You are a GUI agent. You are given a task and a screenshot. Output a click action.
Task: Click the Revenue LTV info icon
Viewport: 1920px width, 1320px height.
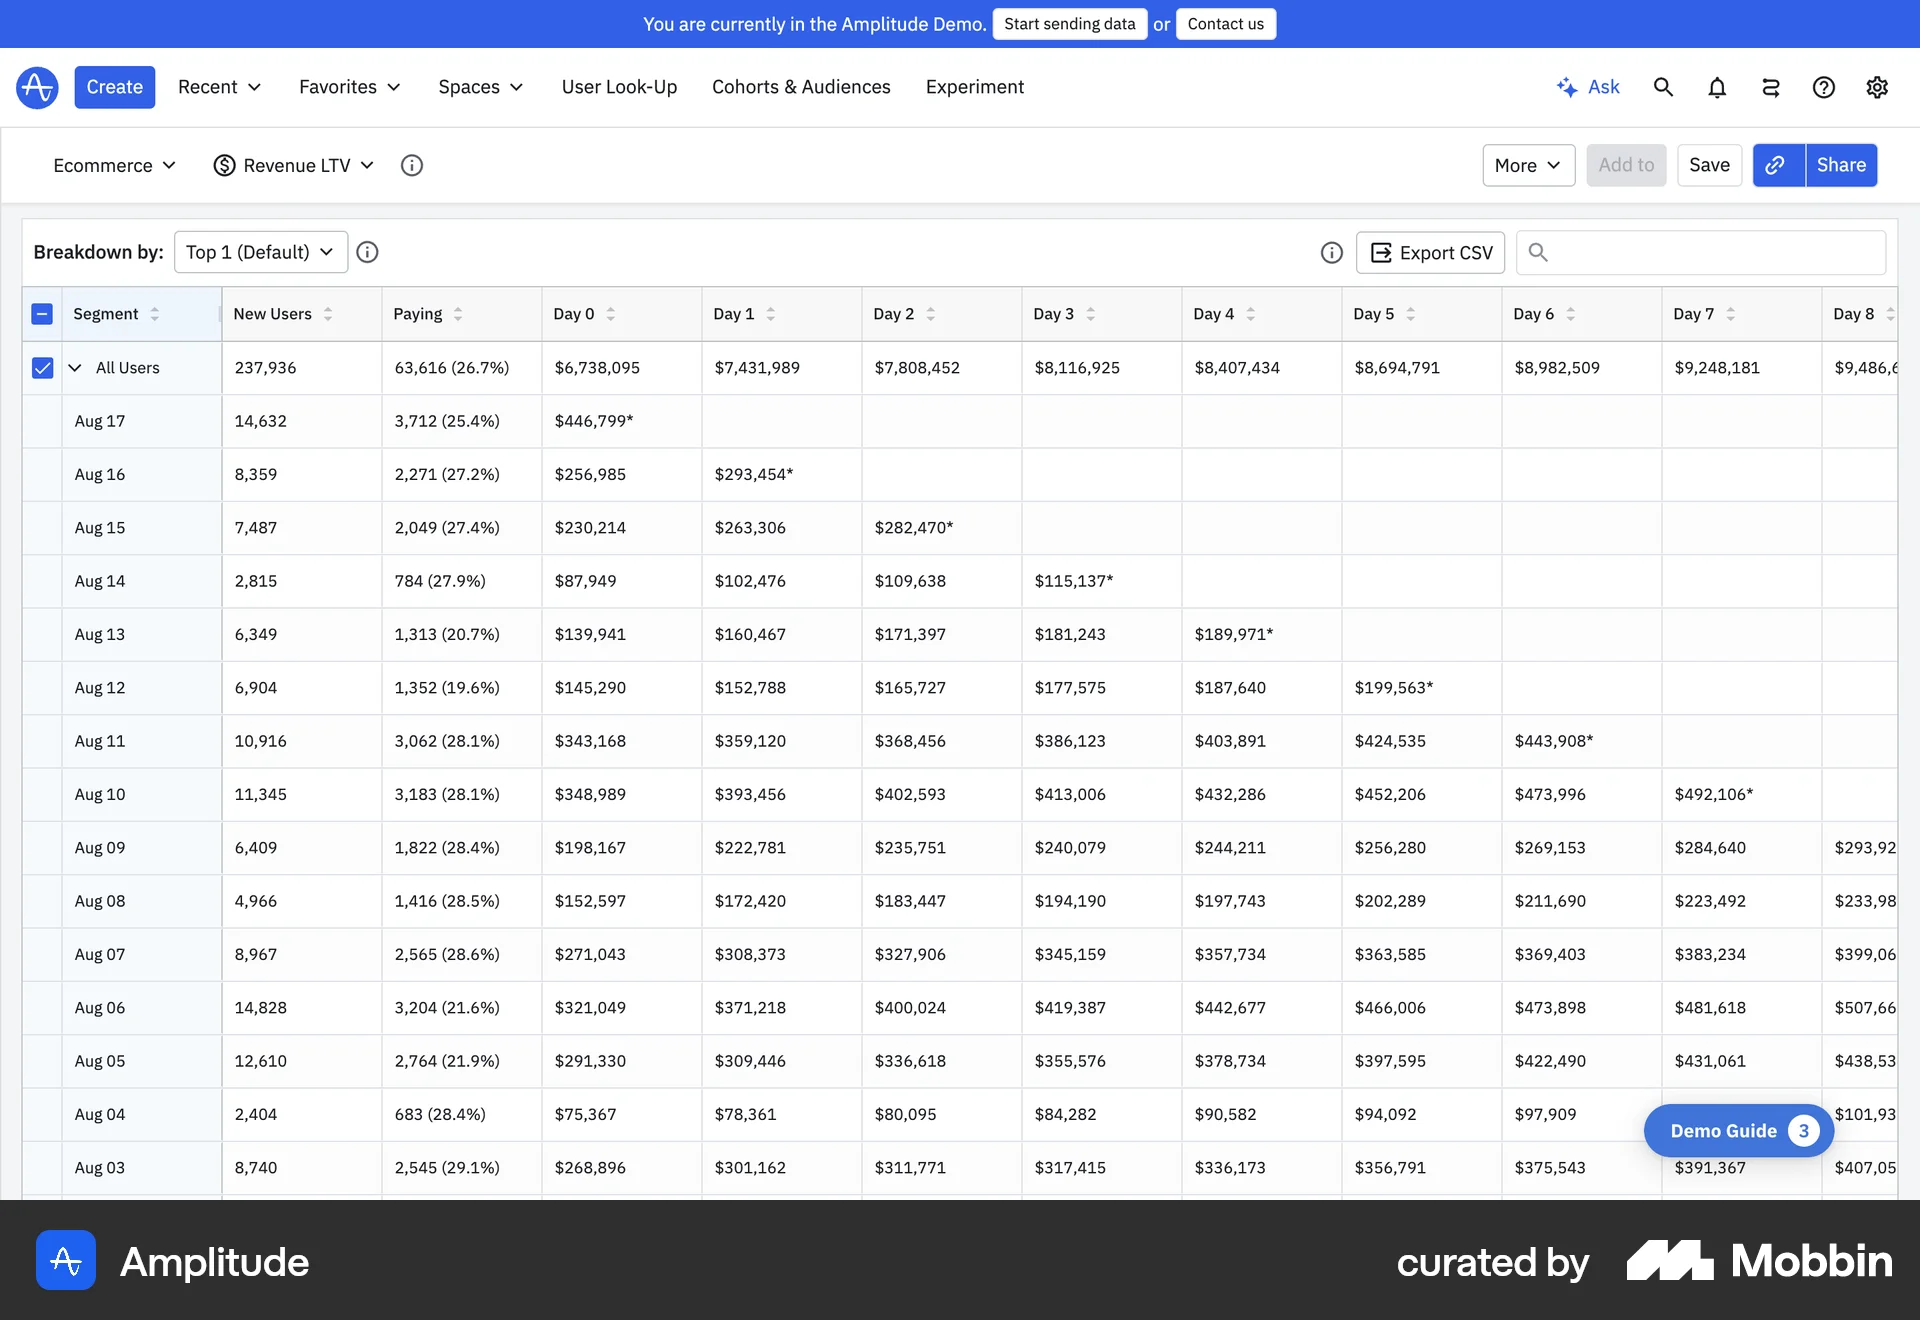[x=412, y=165]
